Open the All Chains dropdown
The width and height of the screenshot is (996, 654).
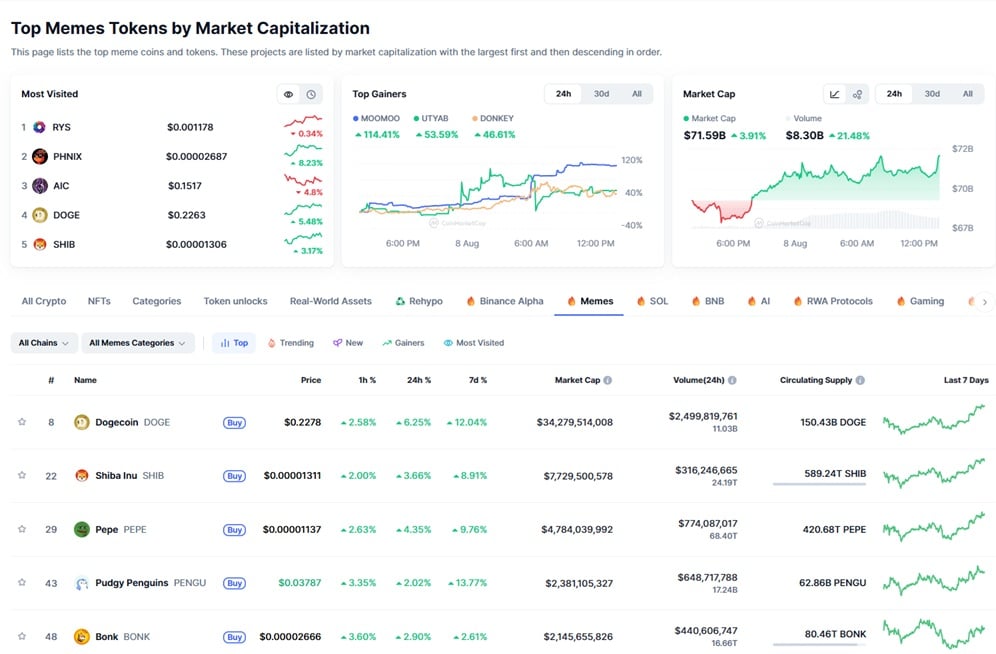[44, 343]
